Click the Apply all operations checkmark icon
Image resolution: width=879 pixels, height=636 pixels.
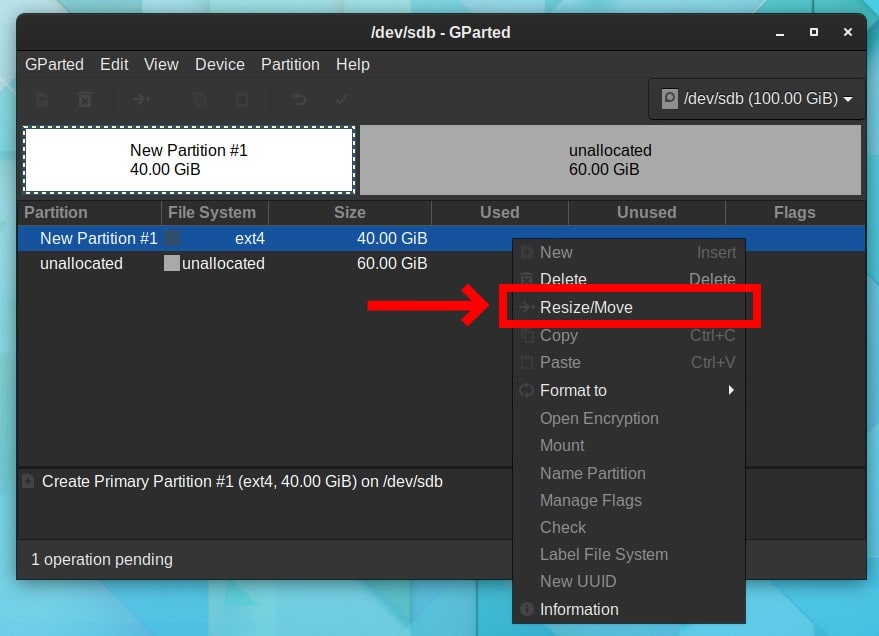tap(342, 100)
